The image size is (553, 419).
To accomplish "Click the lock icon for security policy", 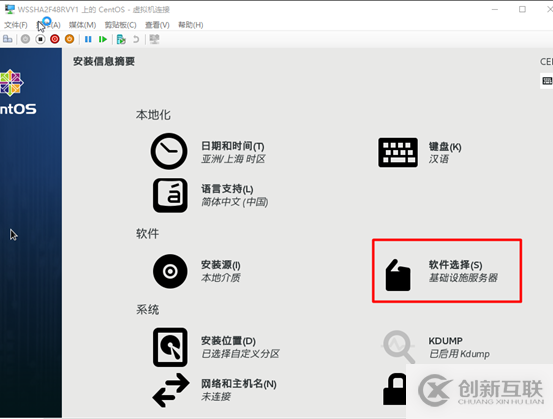I will click(x=395, y=389).
